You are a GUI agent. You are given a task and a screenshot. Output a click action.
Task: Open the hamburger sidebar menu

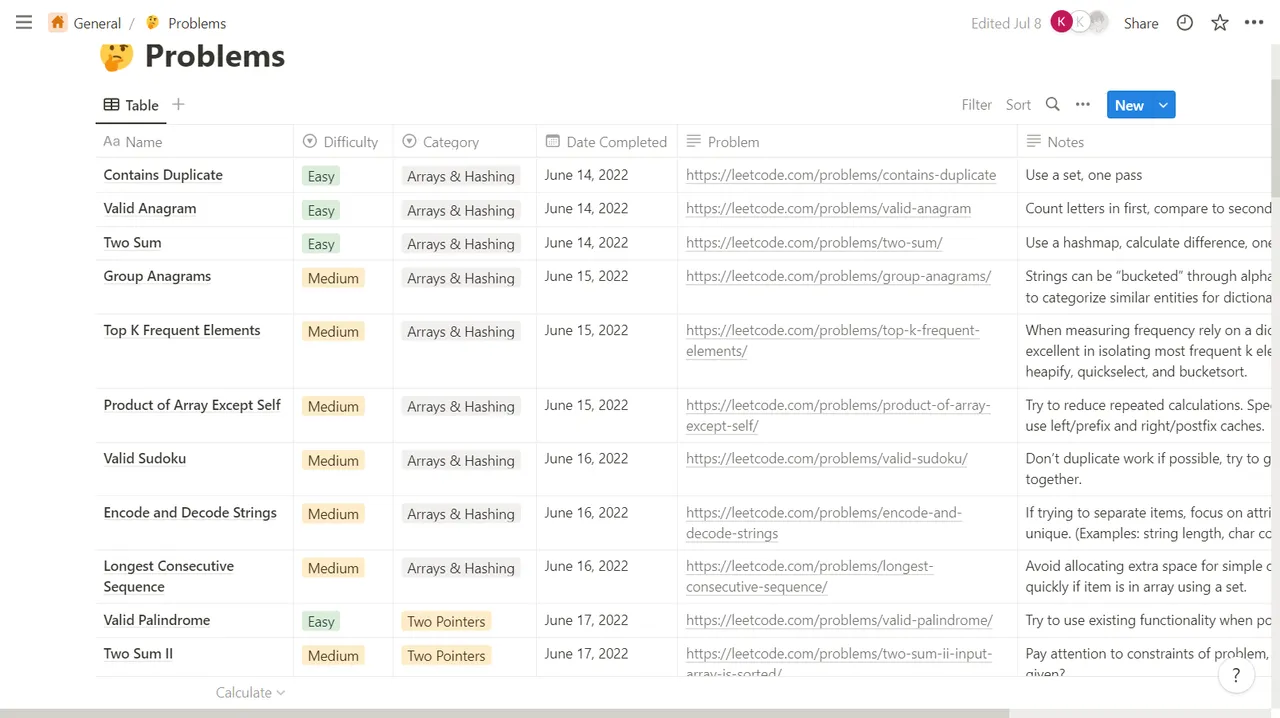pyautogui.click(x=24, y=23)
